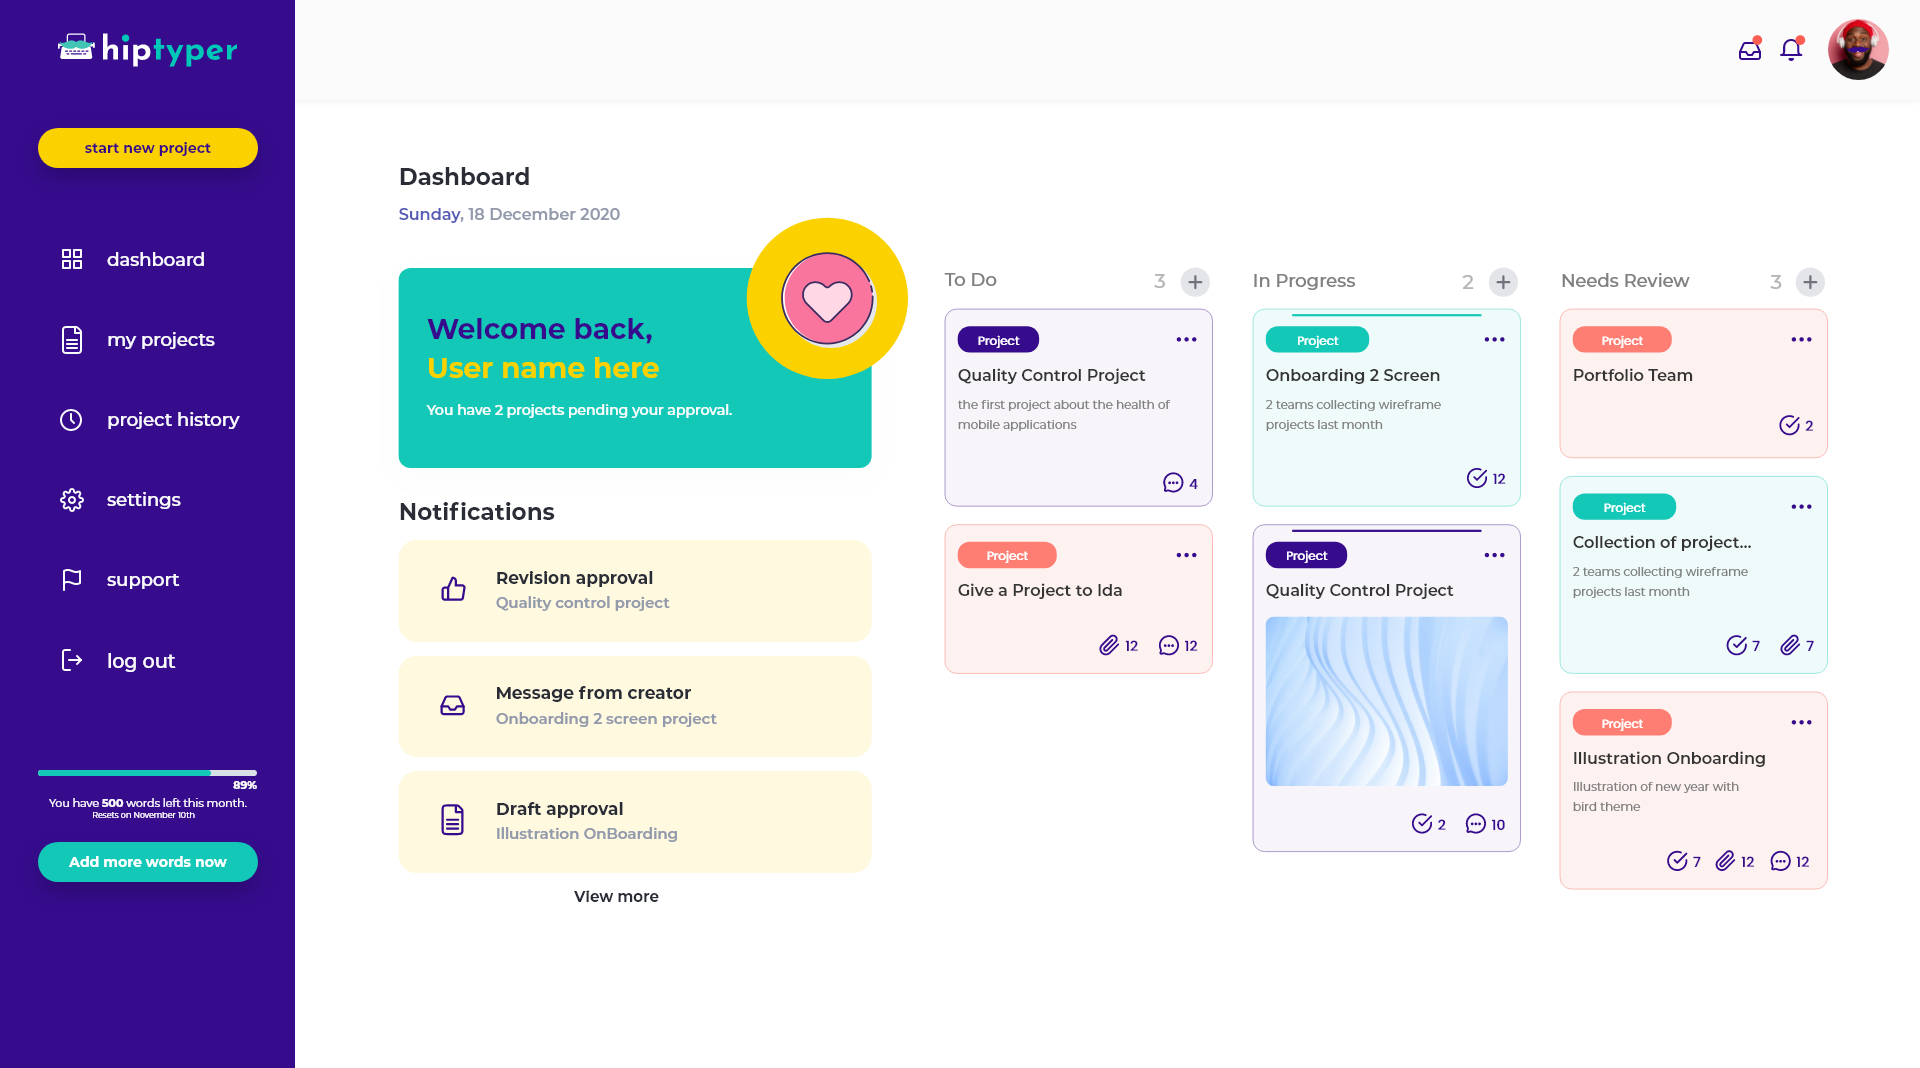Open options menu on Give a Project to Ida
1920x1068 pixels.
(1186, 555)
